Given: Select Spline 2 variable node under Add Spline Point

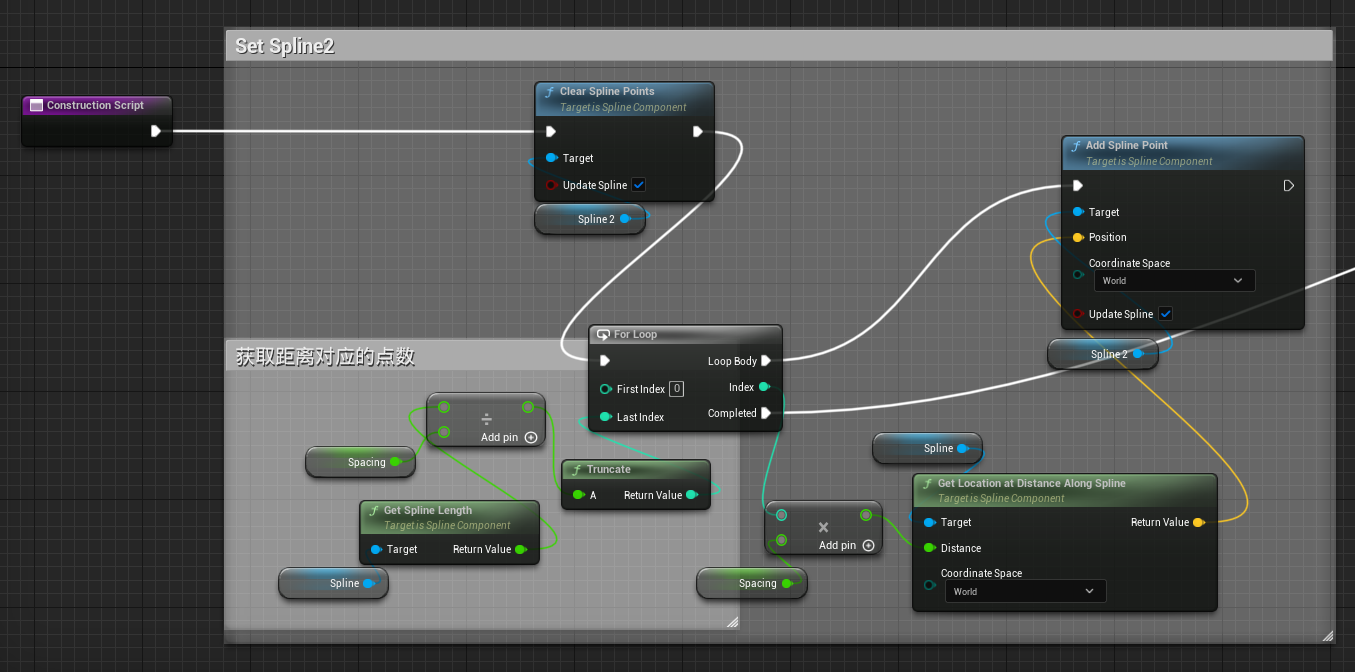Looking at the screenshot, I should tap(1103, 354).
